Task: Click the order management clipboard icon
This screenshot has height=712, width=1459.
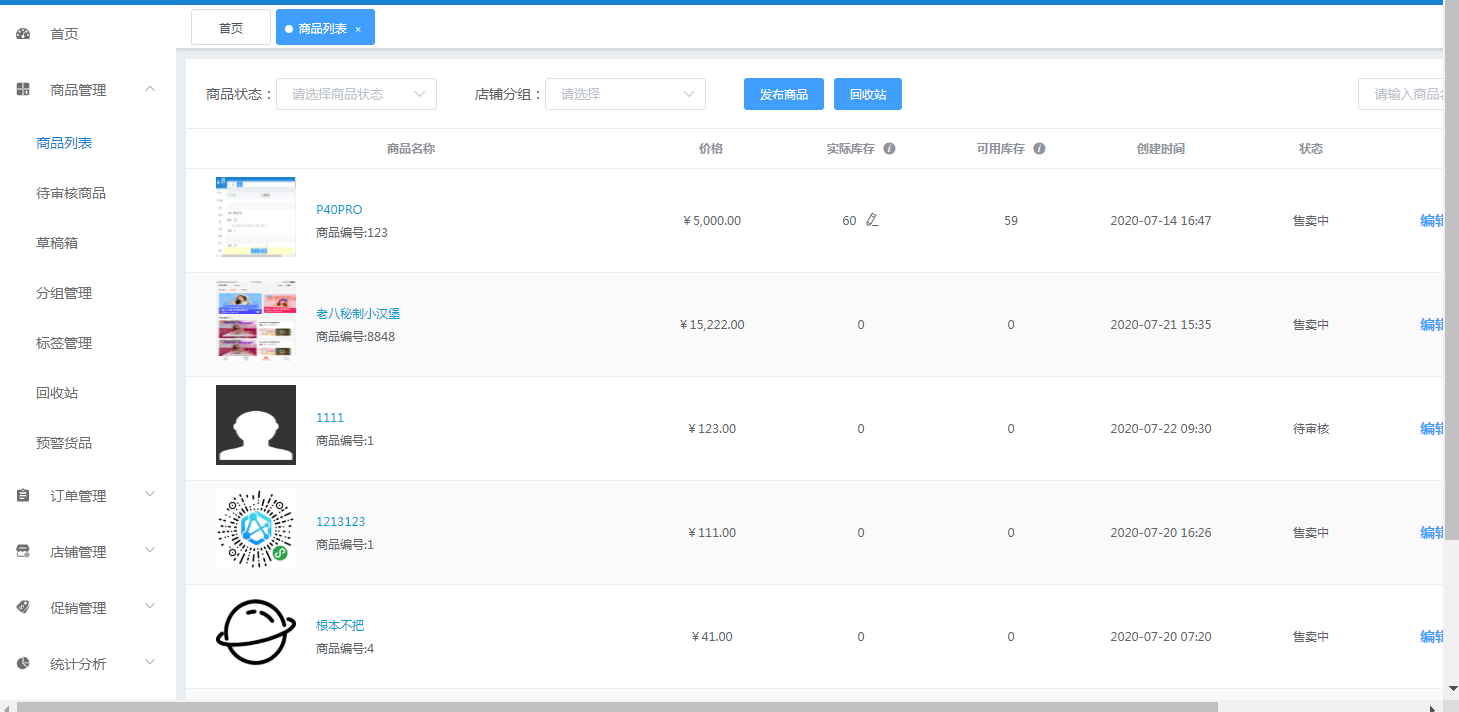Action: pyautogui.click(x=23, y=496)
